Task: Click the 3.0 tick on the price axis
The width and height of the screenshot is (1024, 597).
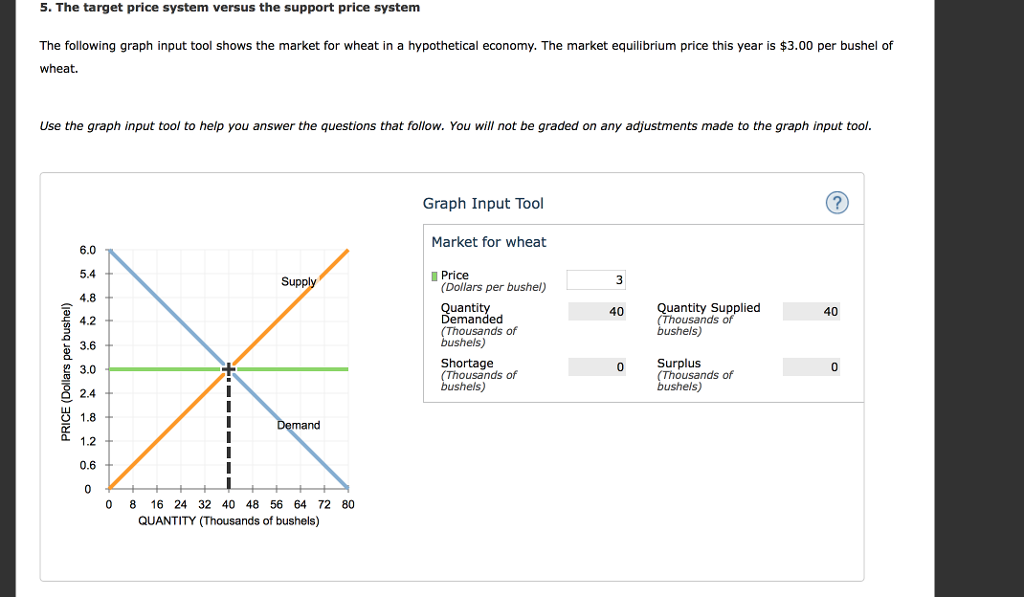Action: (x=87, y=369)
